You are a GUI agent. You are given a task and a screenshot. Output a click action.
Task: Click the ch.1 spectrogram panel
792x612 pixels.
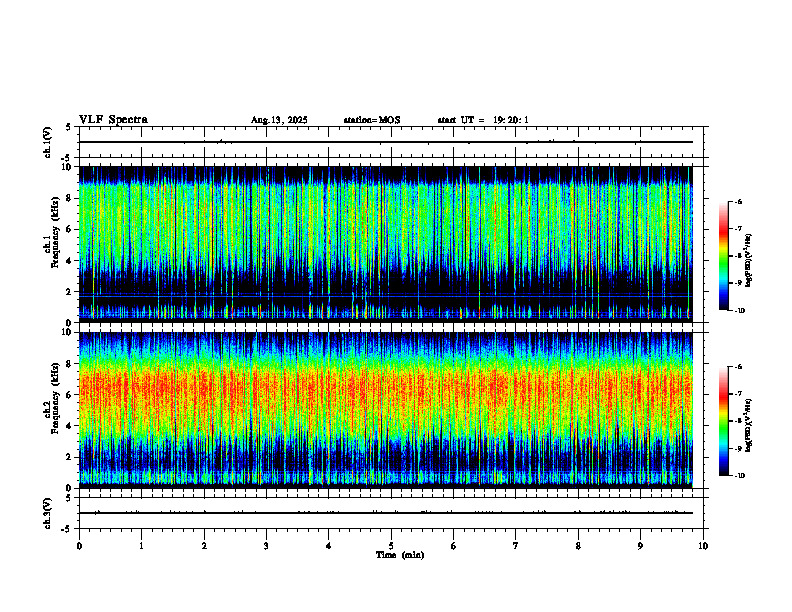coord(385,244)
